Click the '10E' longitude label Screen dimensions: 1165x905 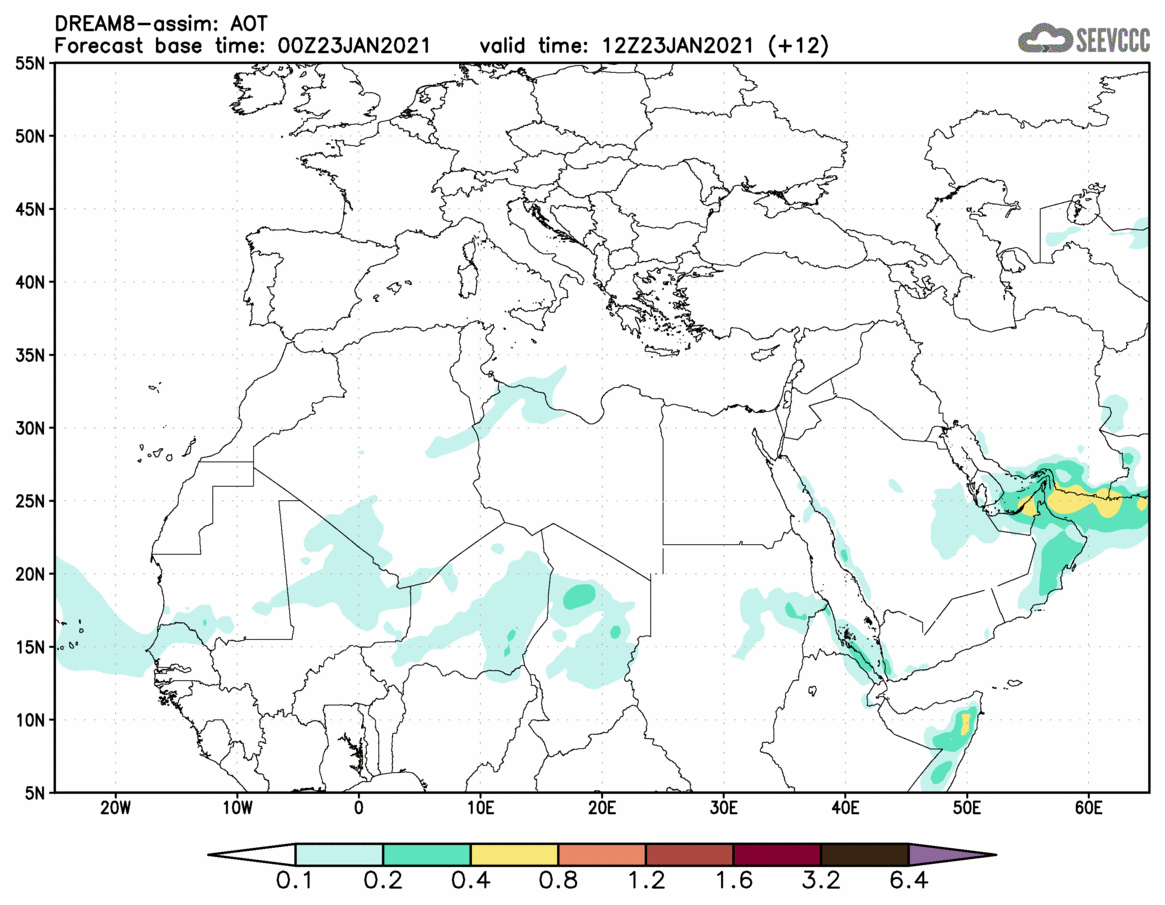click(480, 808)
